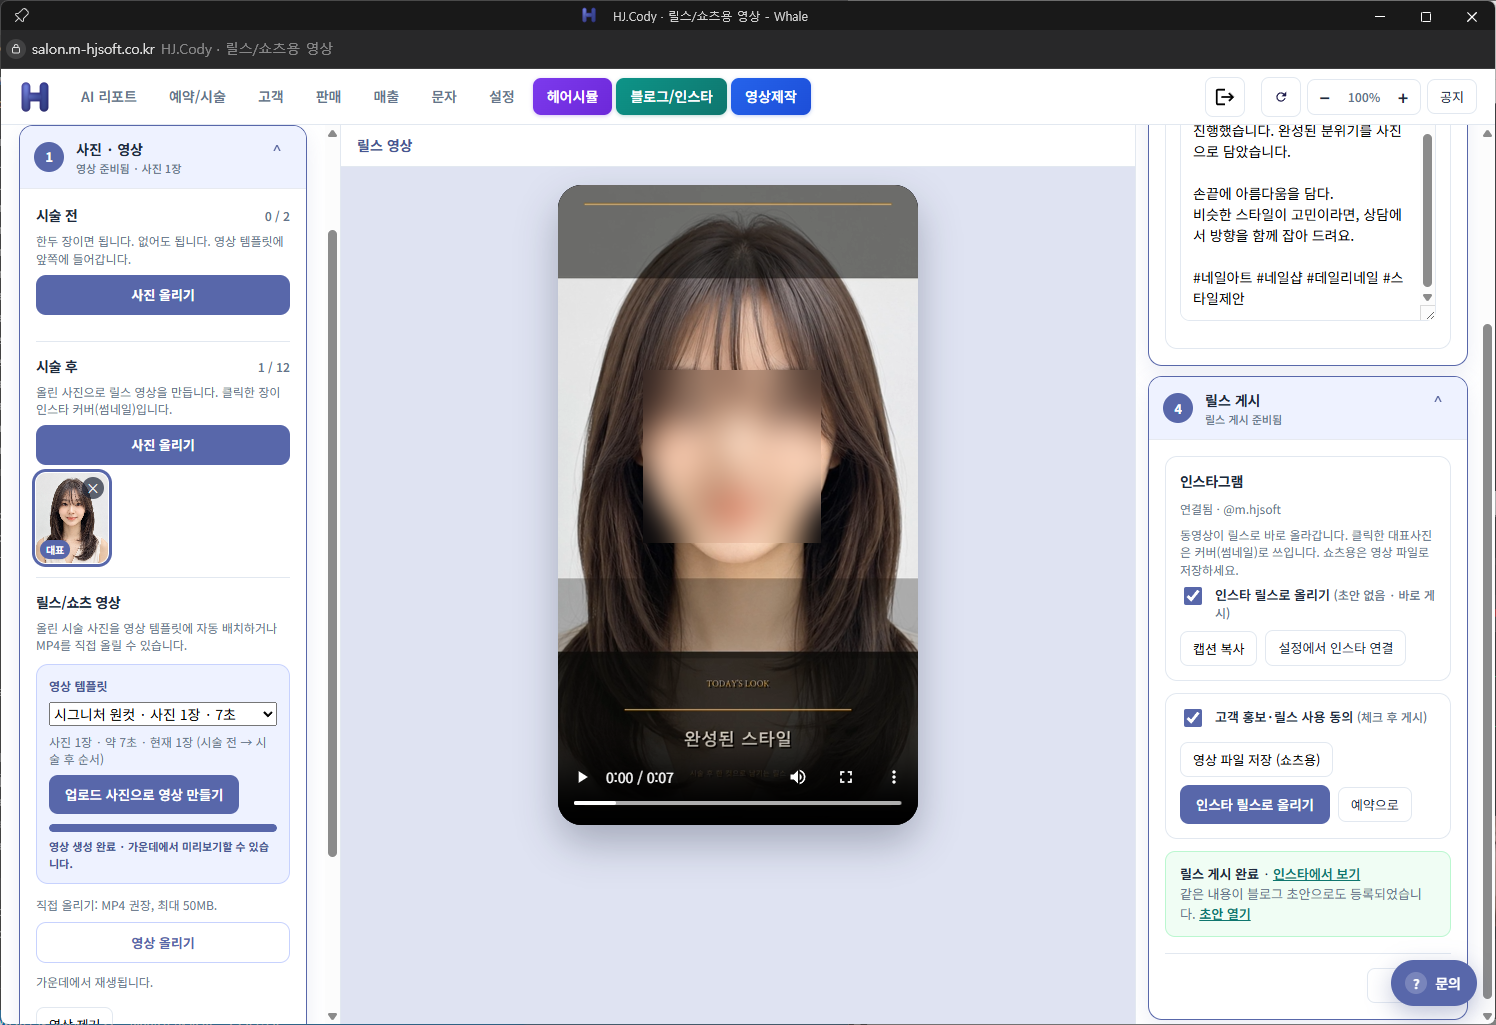Collapse the 릴스 게시 section
Viewport: 1496px width, 1025px height.
tap(1438, 400)
